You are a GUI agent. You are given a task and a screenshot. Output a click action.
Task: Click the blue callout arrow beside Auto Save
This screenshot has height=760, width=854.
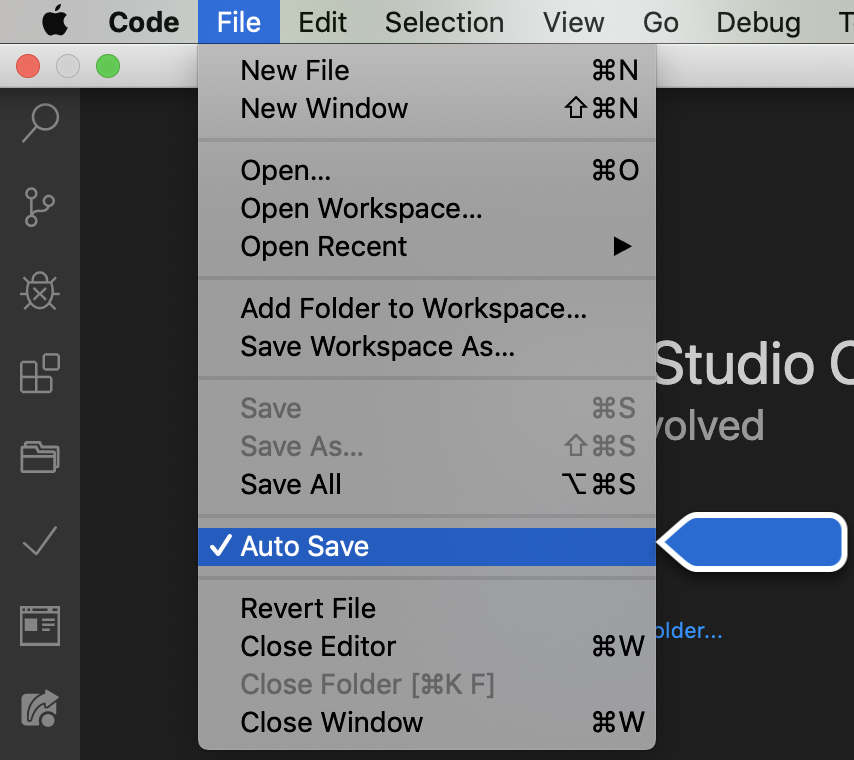pyautogui.click(x=760, y=543)
